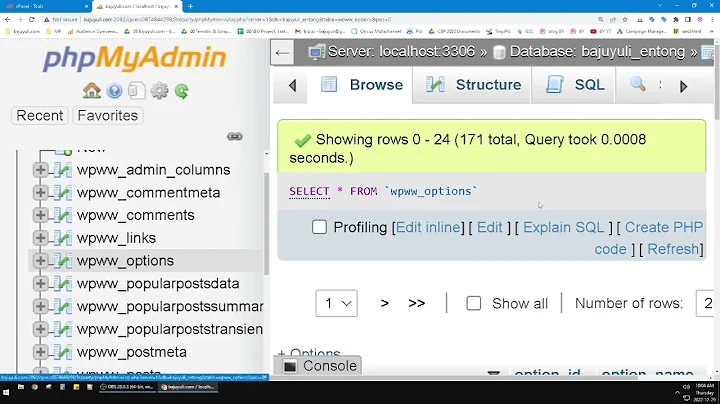Open a new browser tab

pos(191,6)
